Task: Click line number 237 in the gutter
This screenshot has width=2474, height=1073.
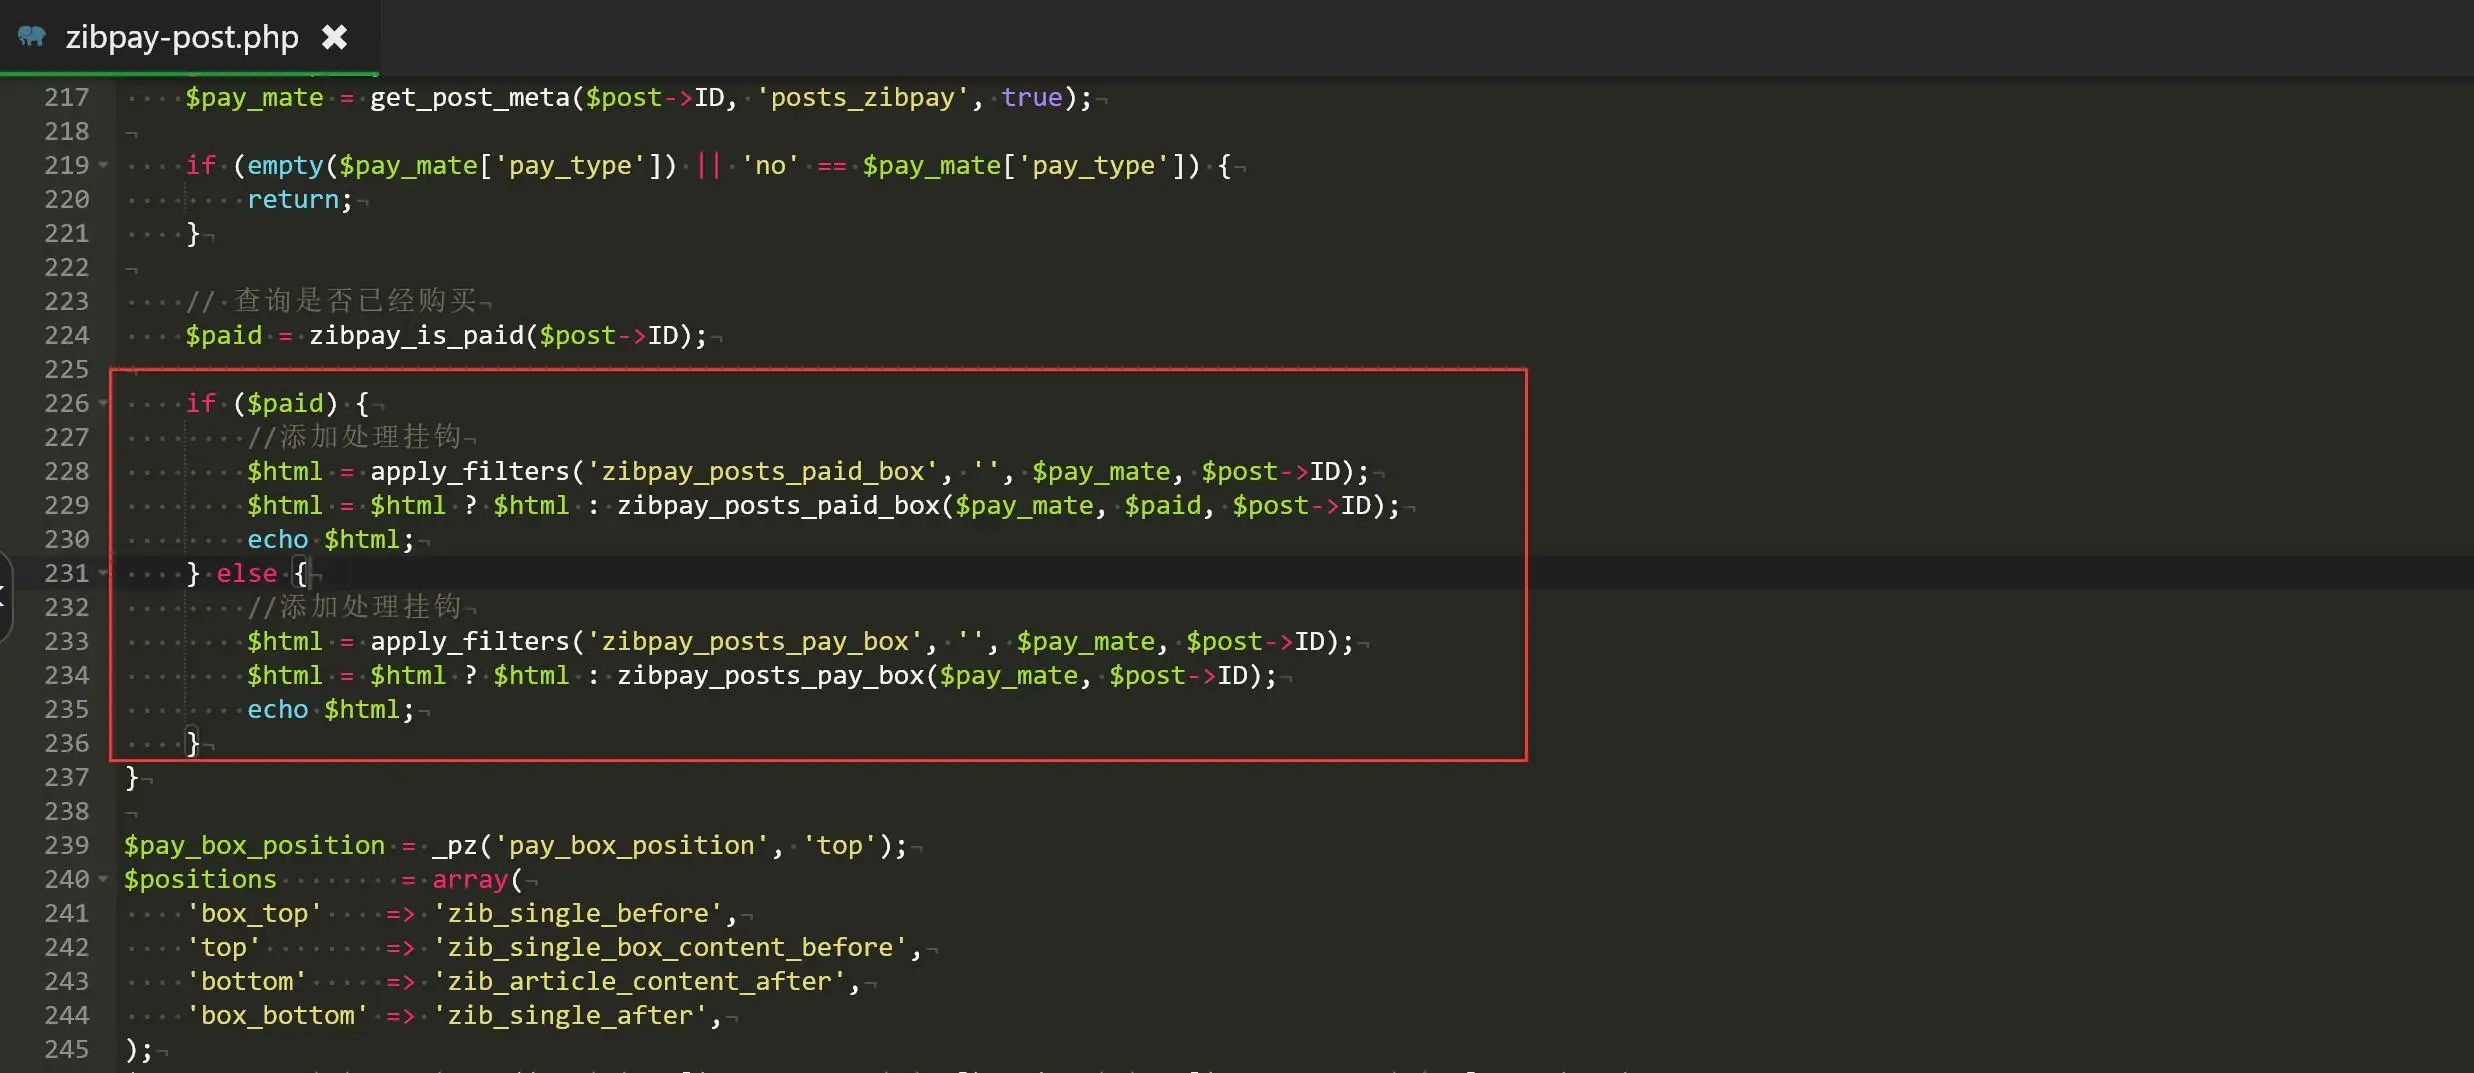Action: tap(66, 777)
